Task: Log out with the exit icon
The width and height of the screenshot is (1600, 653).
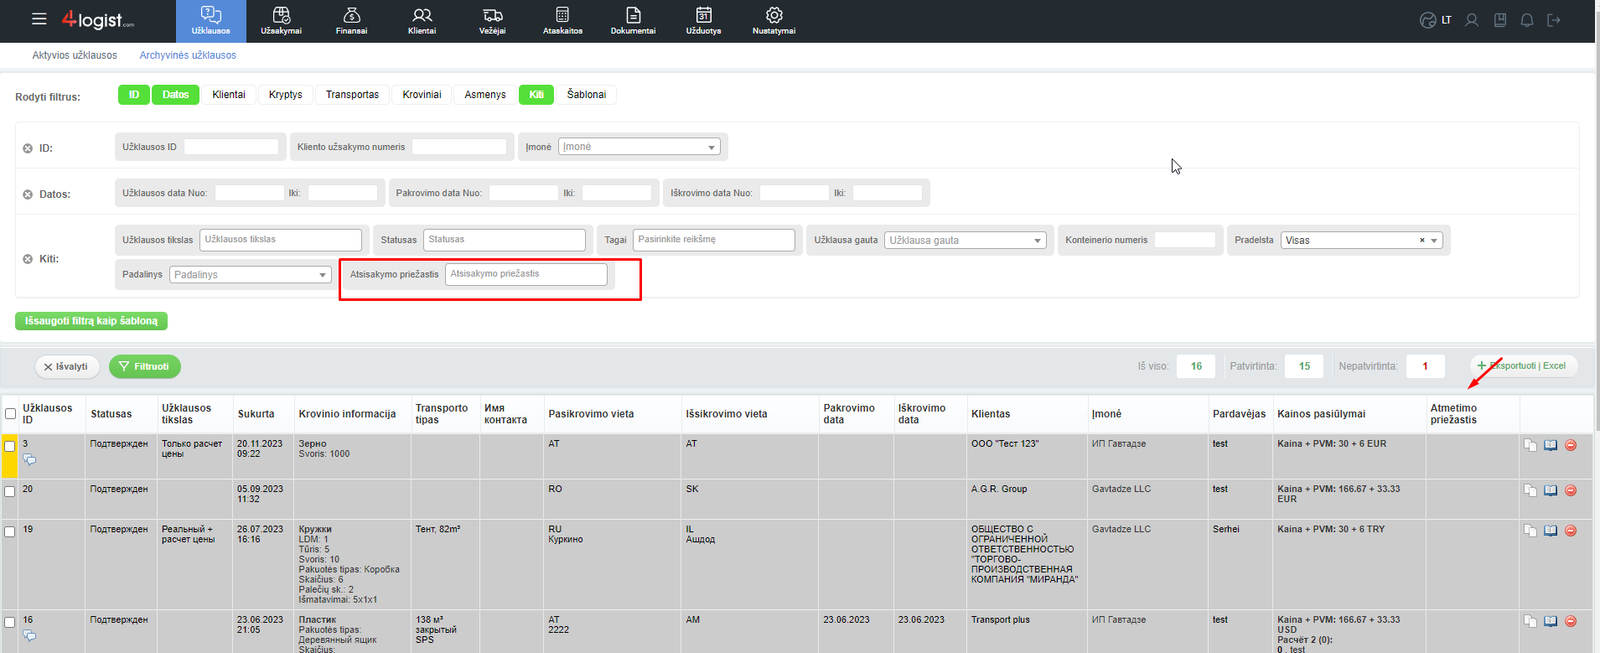Action: coord(1554,20)
